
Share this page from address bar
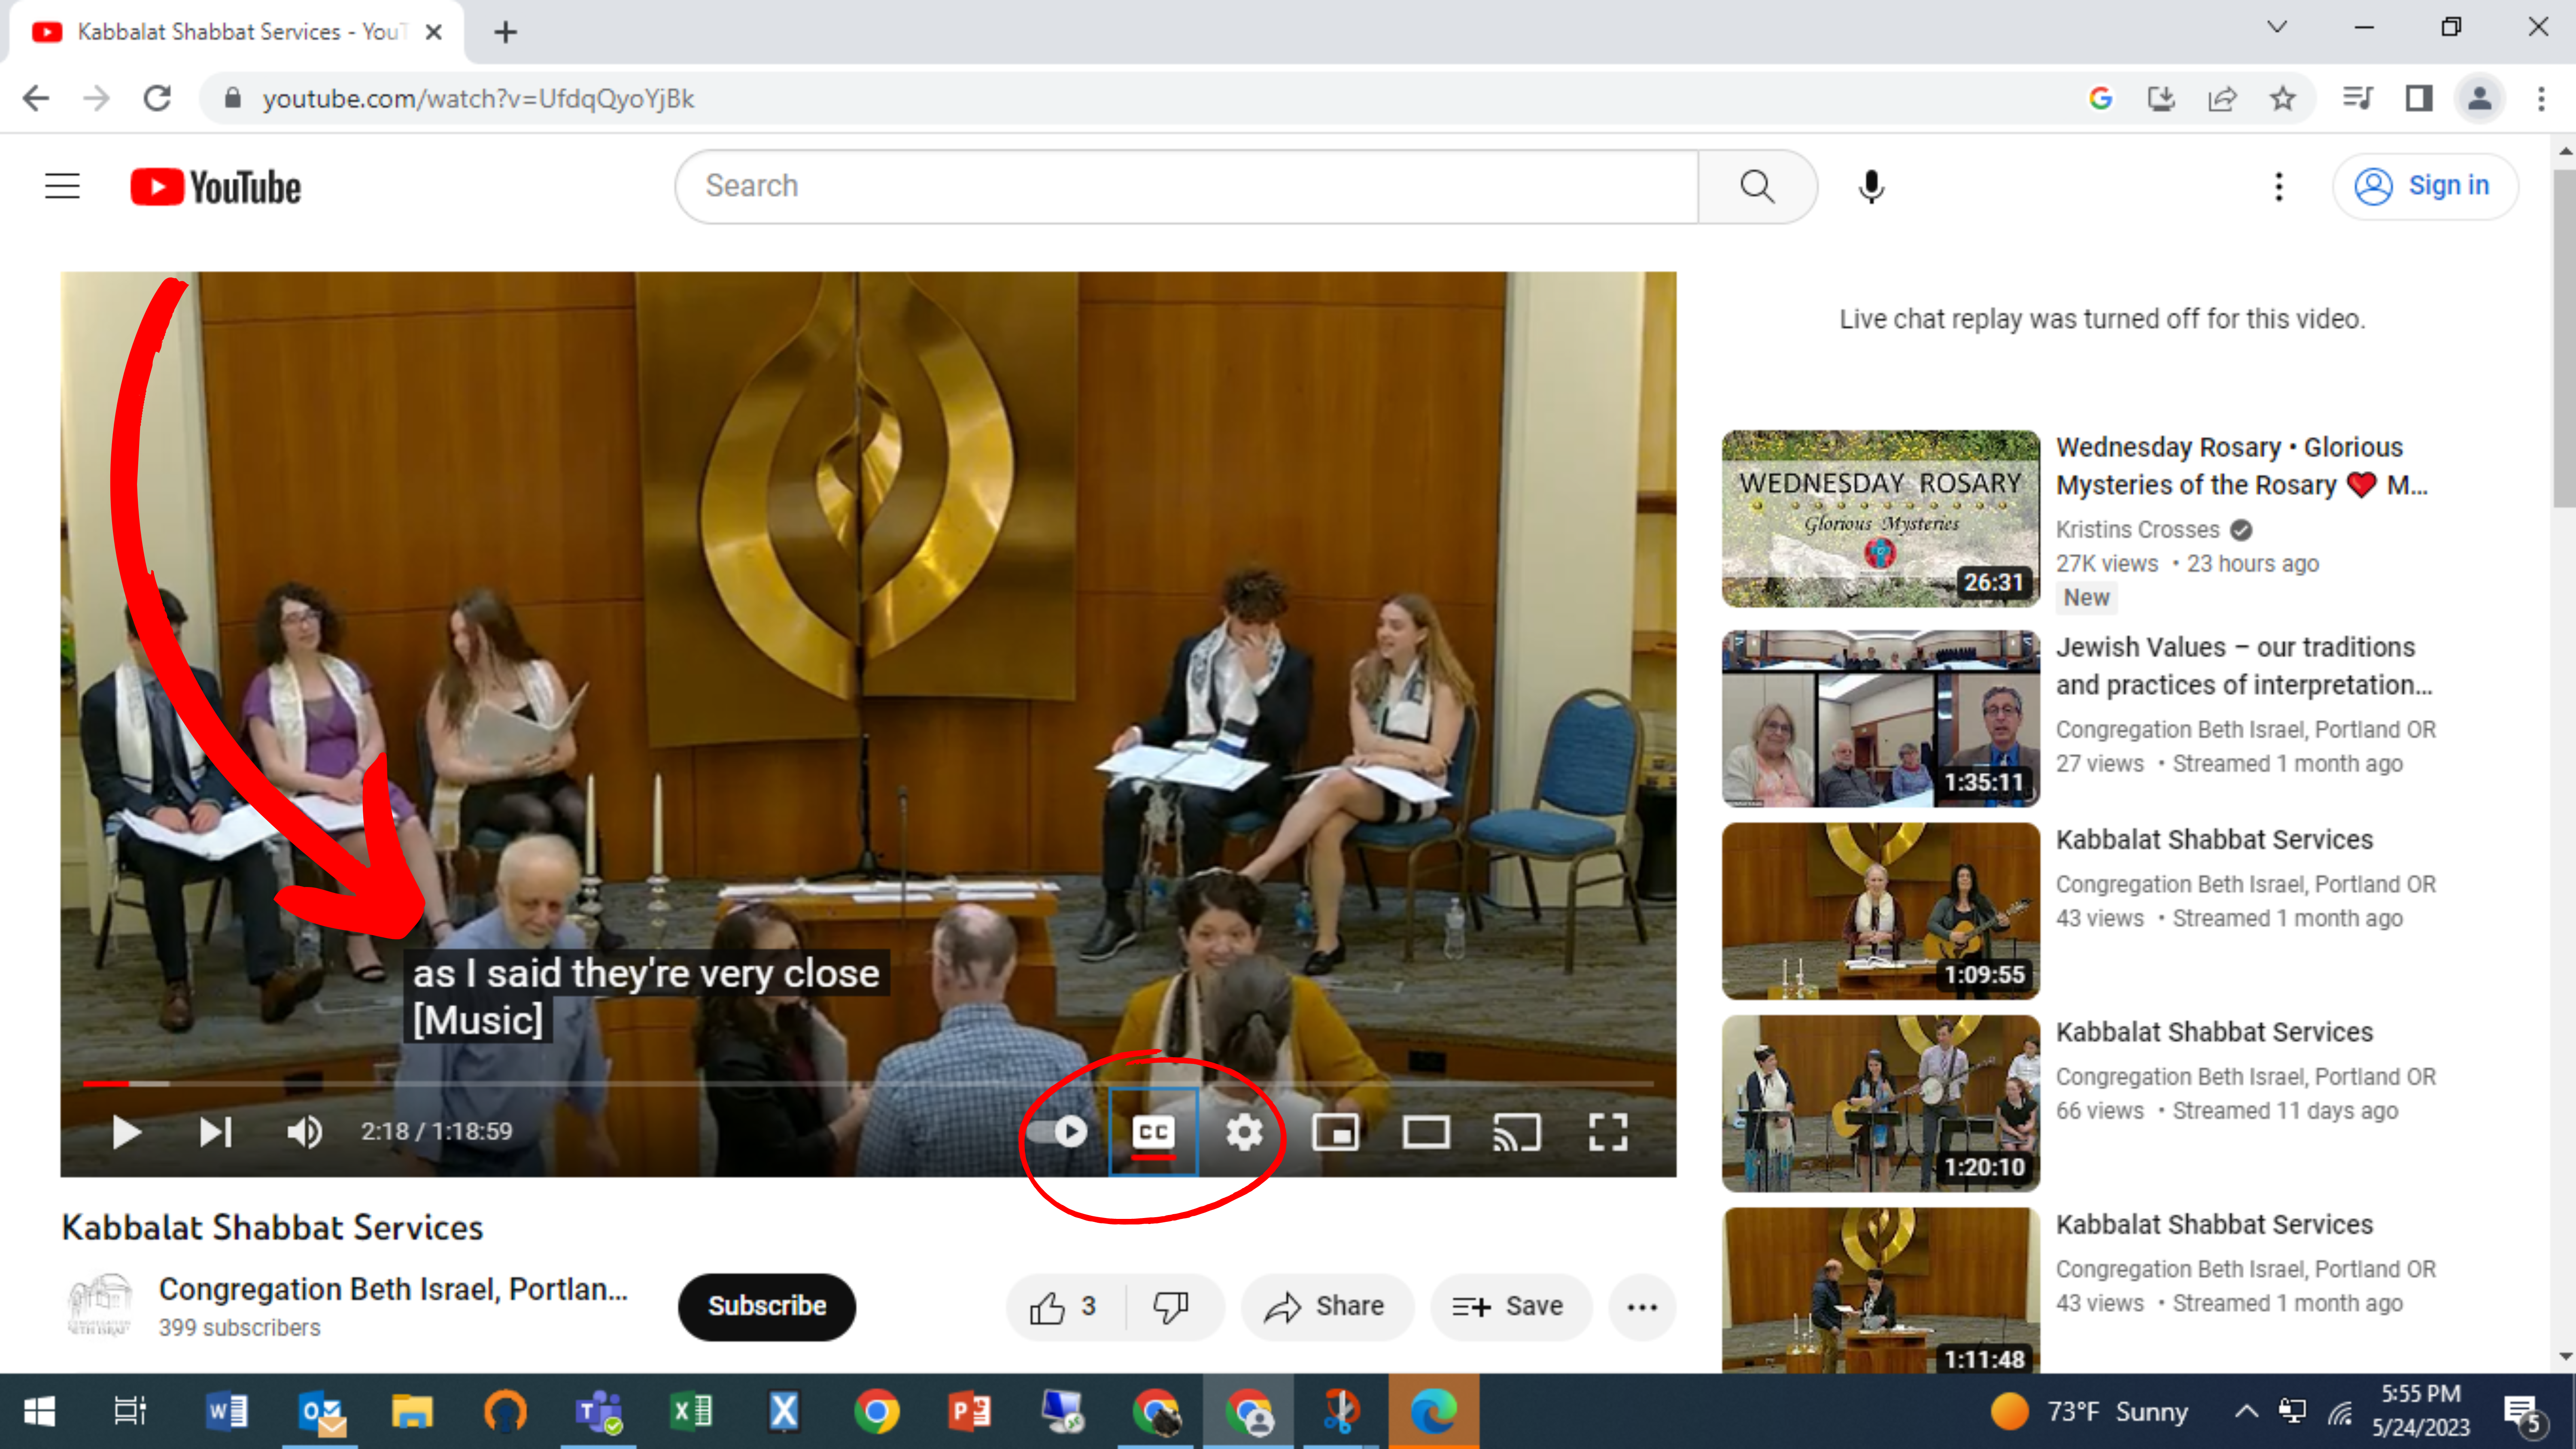[x=2222, y=98]
